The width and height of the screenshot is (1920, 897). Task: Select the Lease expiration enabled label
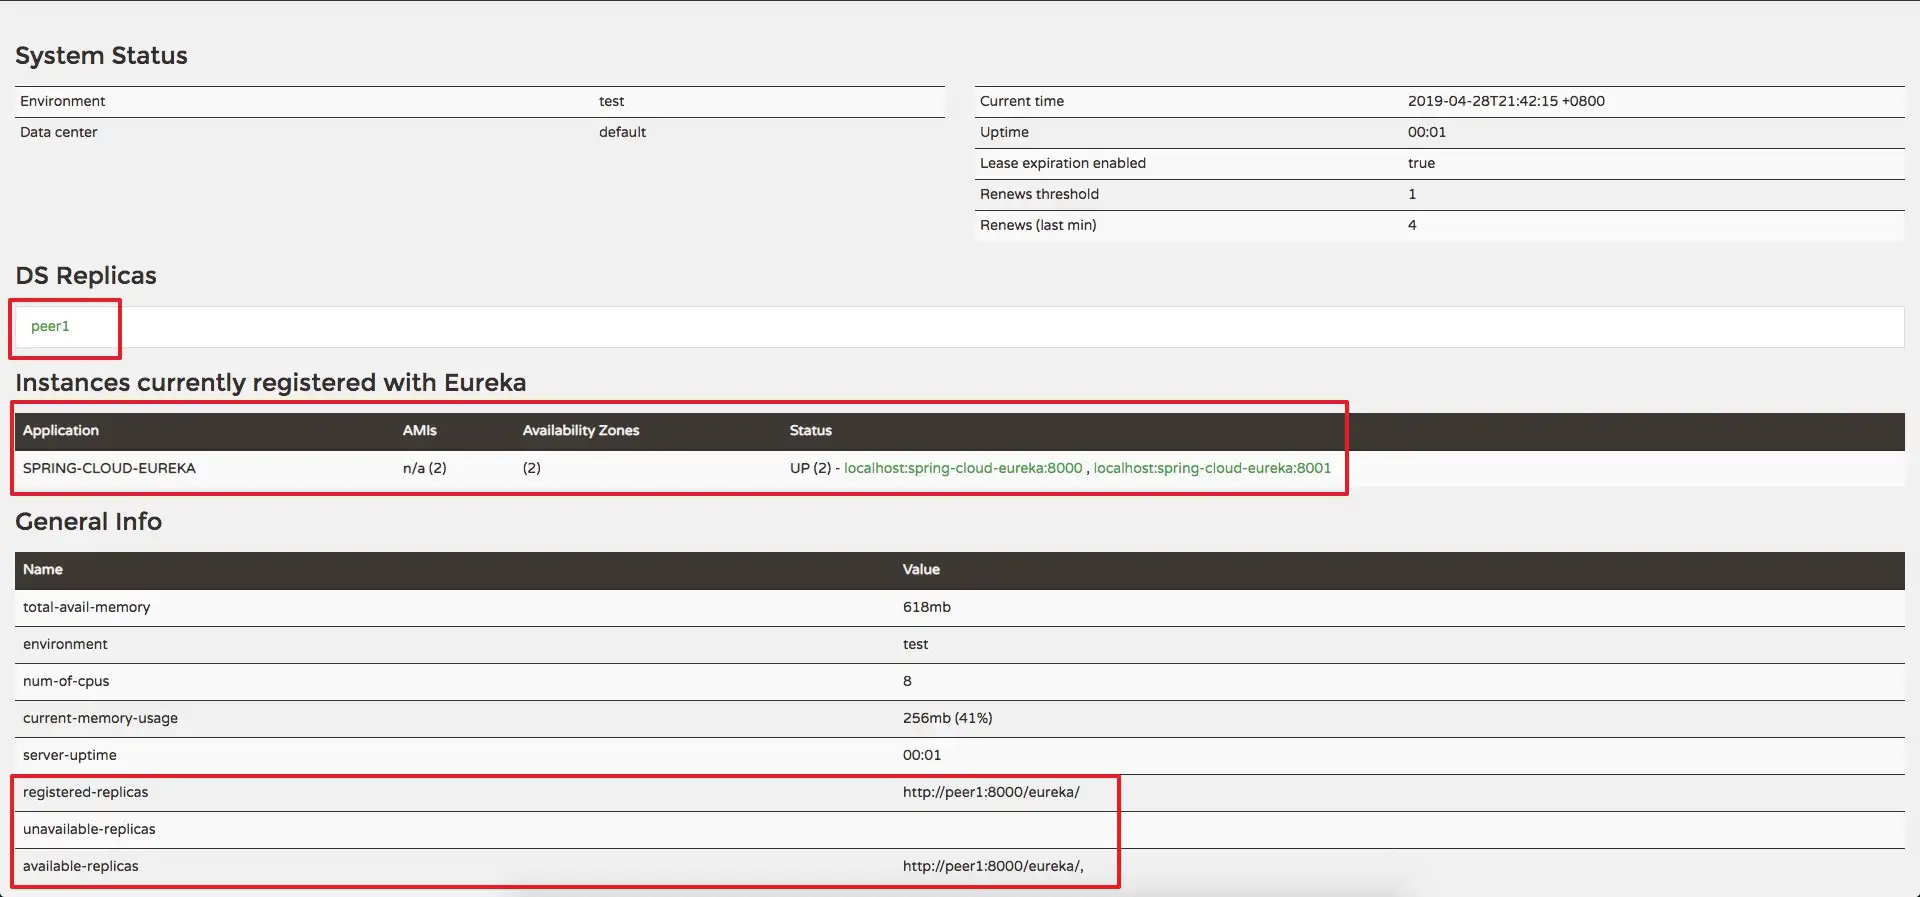tap(1063, 163)
